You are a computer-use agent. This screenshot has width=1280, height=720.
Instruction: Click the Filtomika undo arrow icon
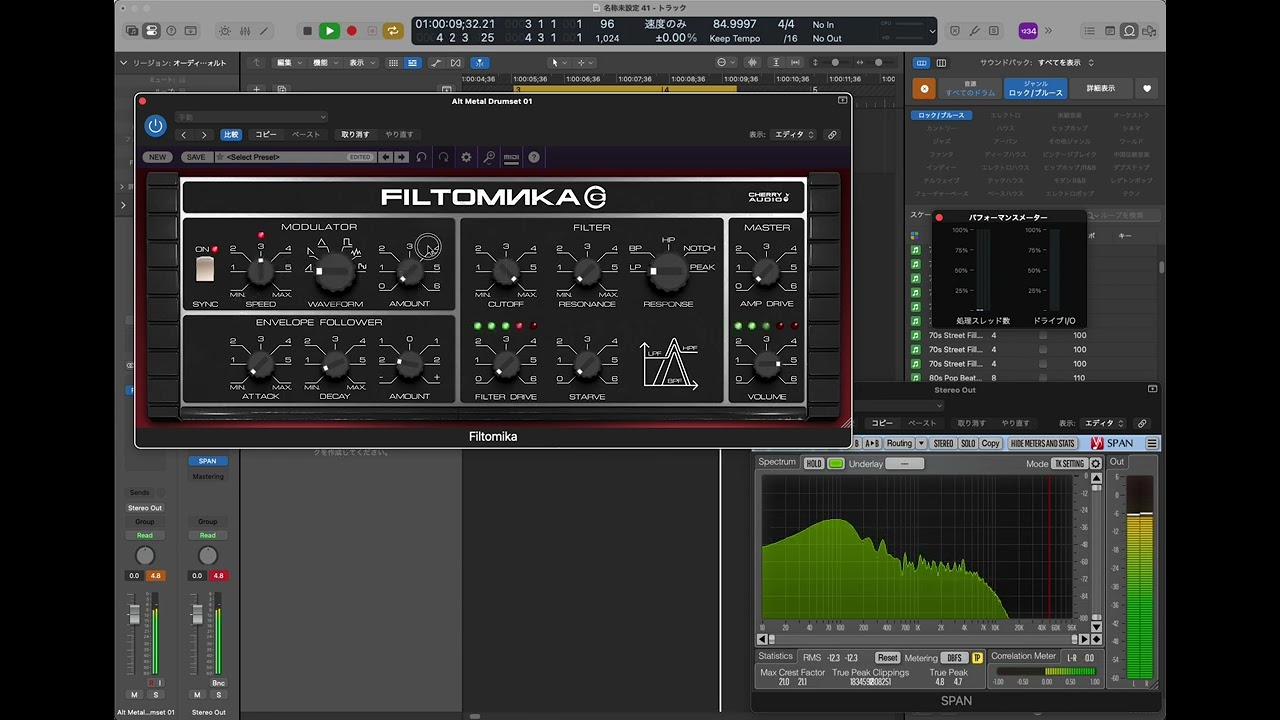point(422,157)
